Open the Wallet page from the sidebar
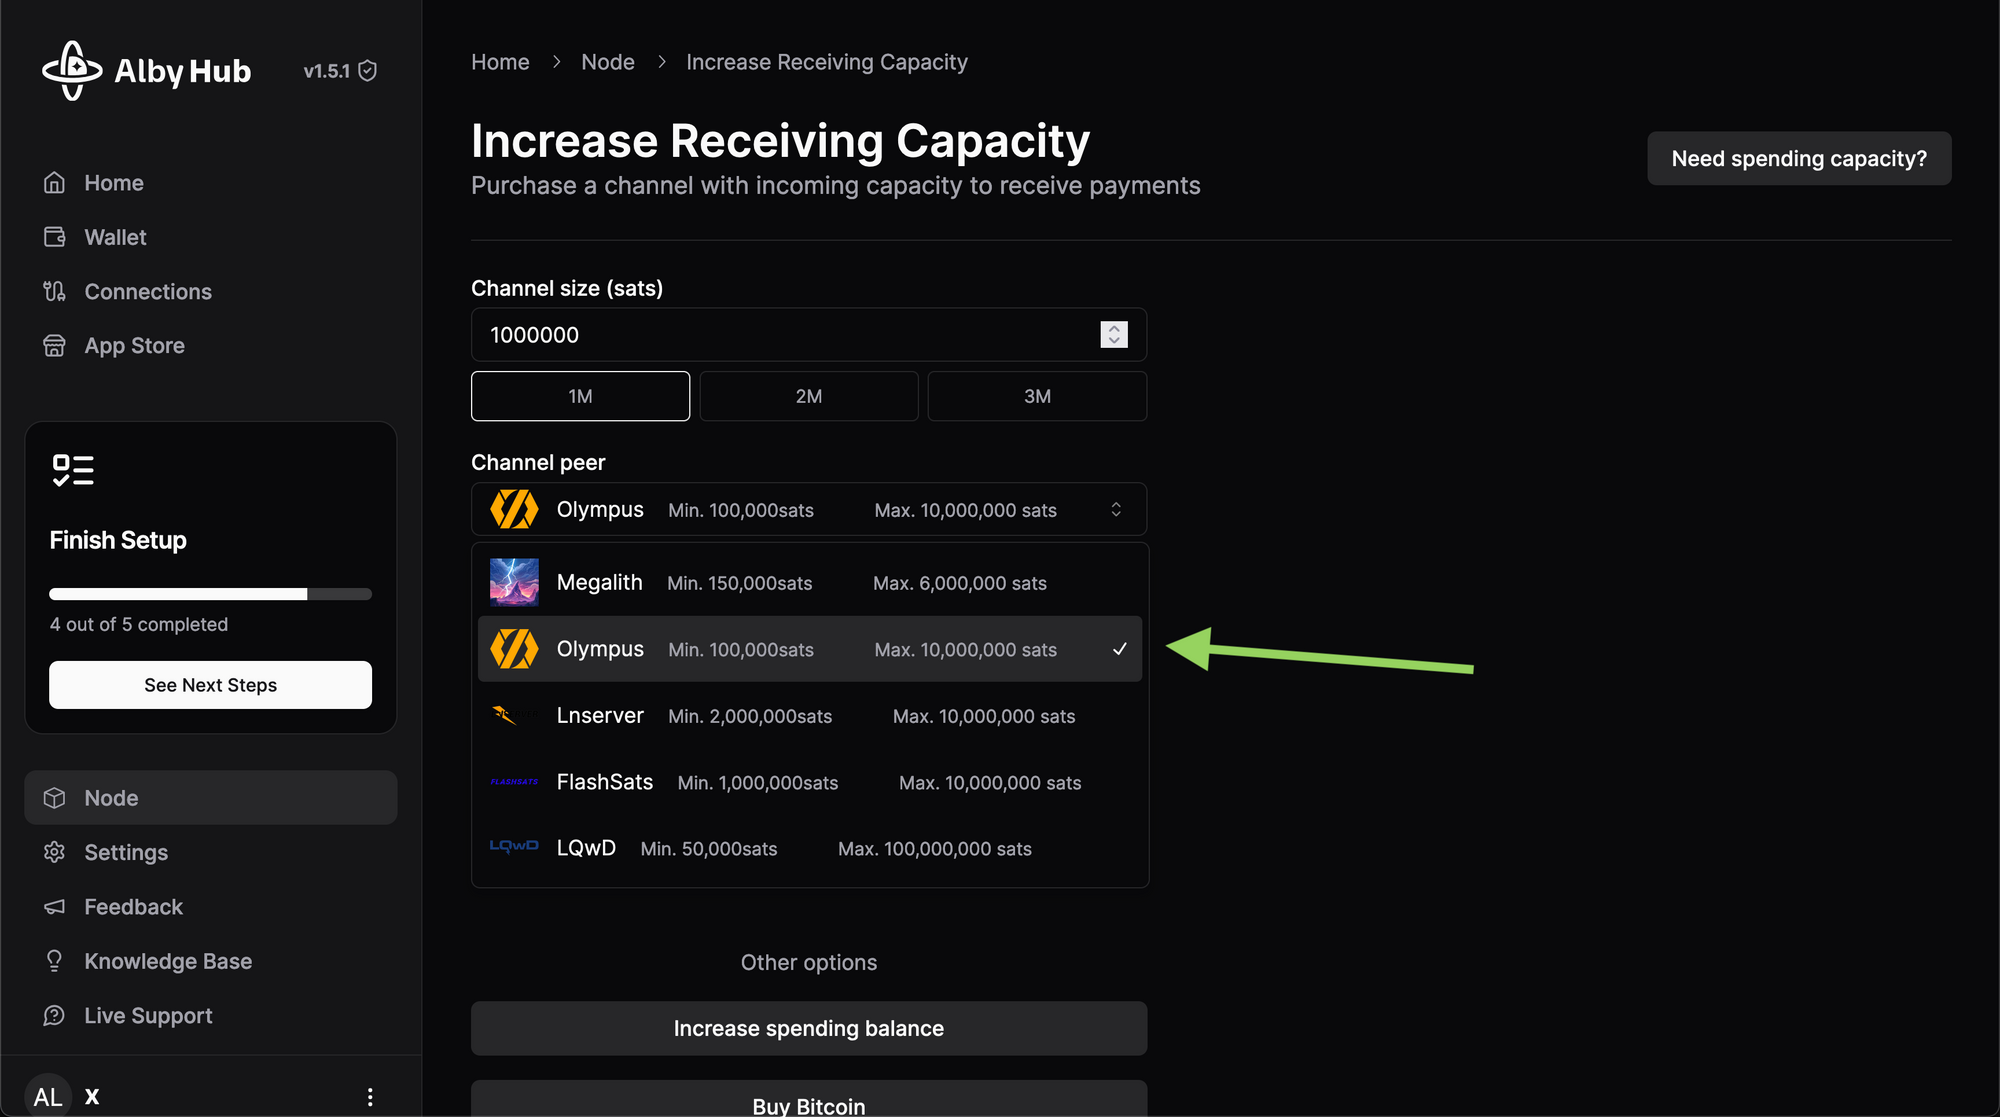The width and height of the screenshot is (2000, 1117). click(115, 237)
